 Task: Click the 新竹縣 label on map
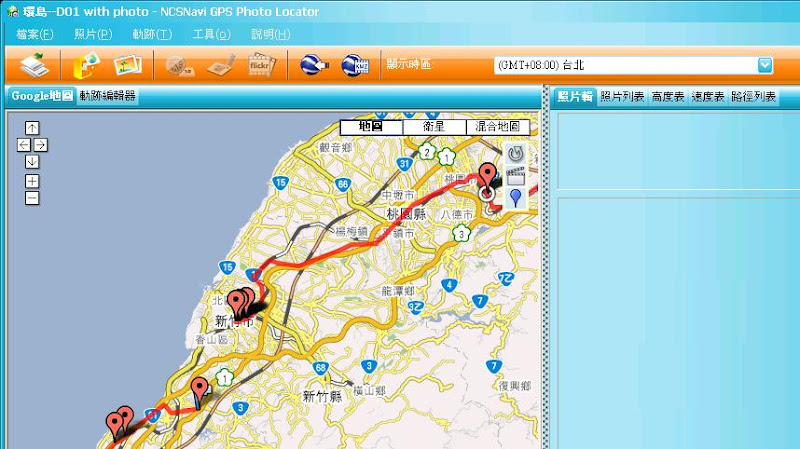click(322, 396)
